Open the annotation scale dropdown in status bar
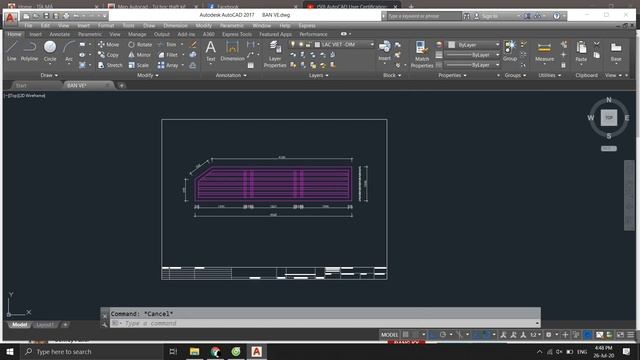Viewport: 640px width, 360px height. pyautogui.click(x=536, y=335)
